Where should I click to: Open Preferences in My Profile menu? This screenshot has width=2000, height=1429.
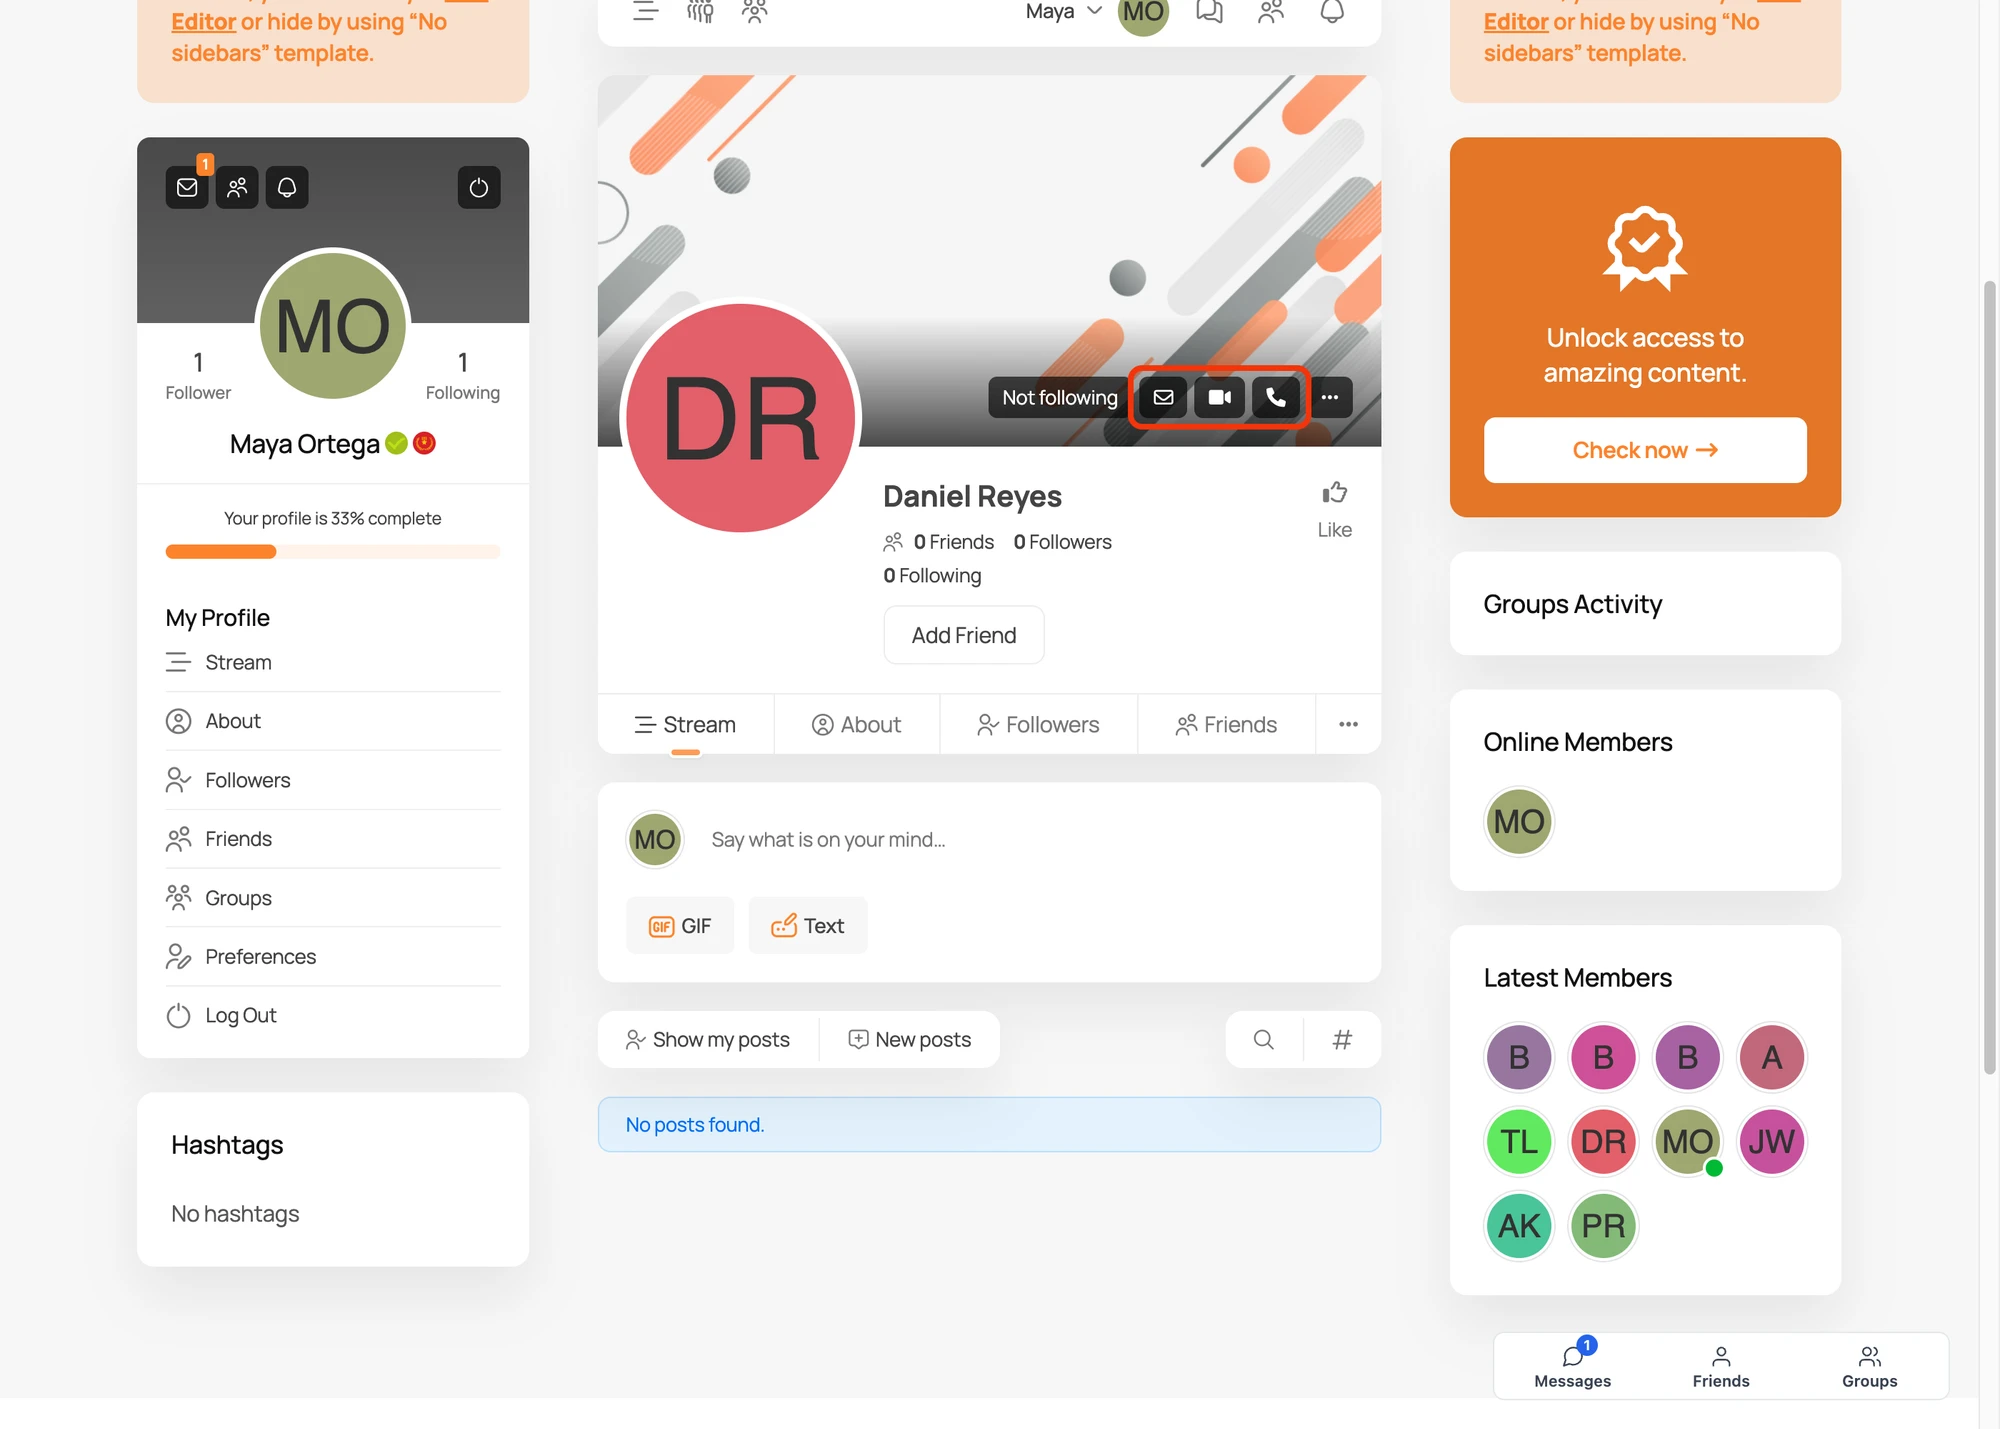333,957
